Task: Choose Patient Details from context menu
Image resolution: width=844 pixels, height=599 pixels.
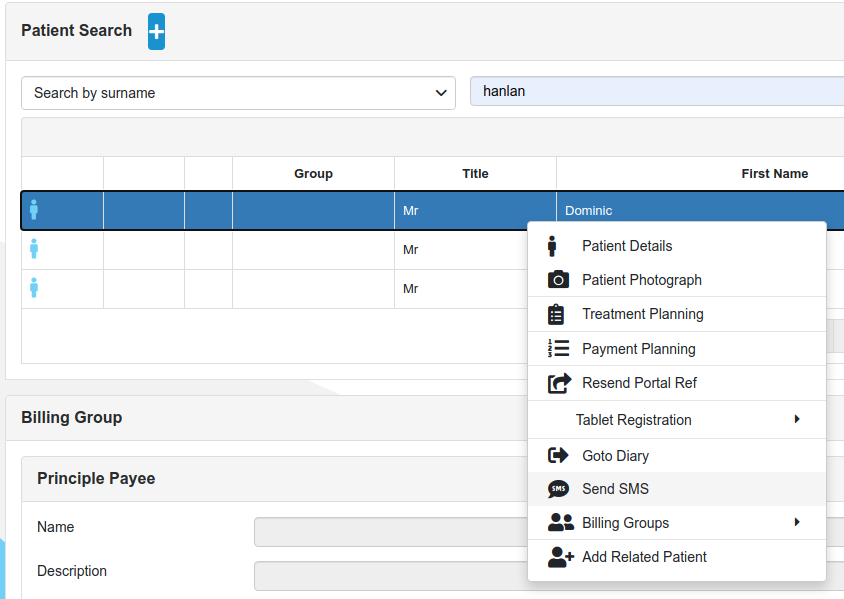Action: pos(677,246)
